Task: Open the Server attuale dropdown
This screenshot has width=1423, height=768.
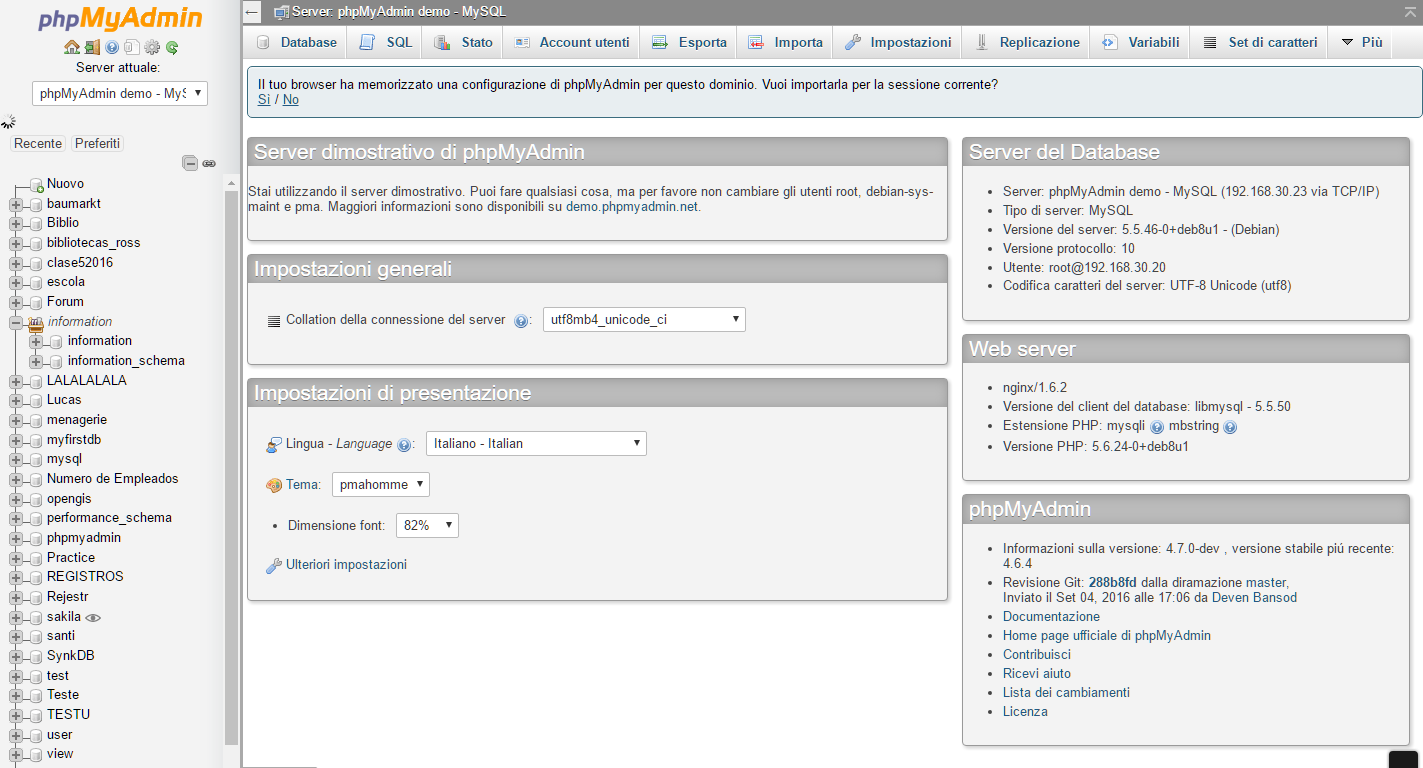Action: (x=120, y=93)
